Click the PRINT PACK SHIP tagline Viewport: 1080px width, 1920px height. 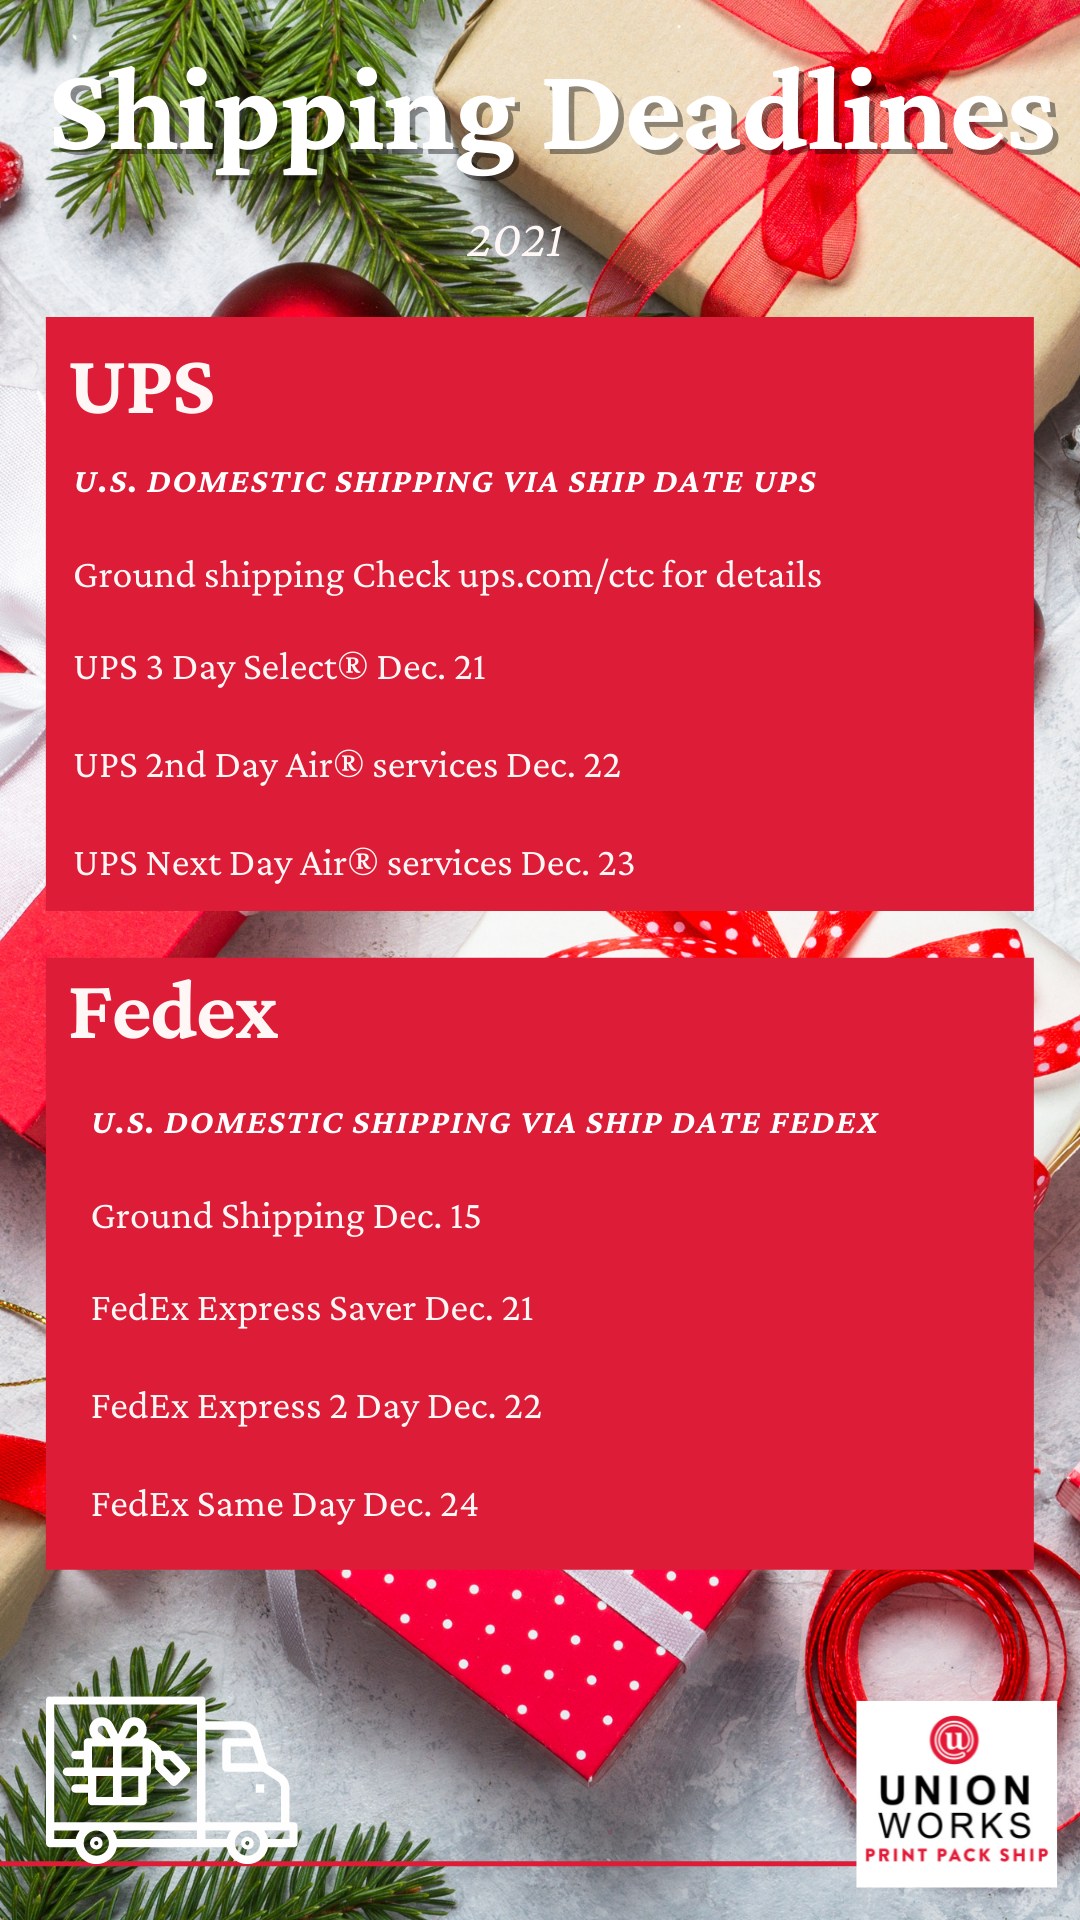(956, 1855)
